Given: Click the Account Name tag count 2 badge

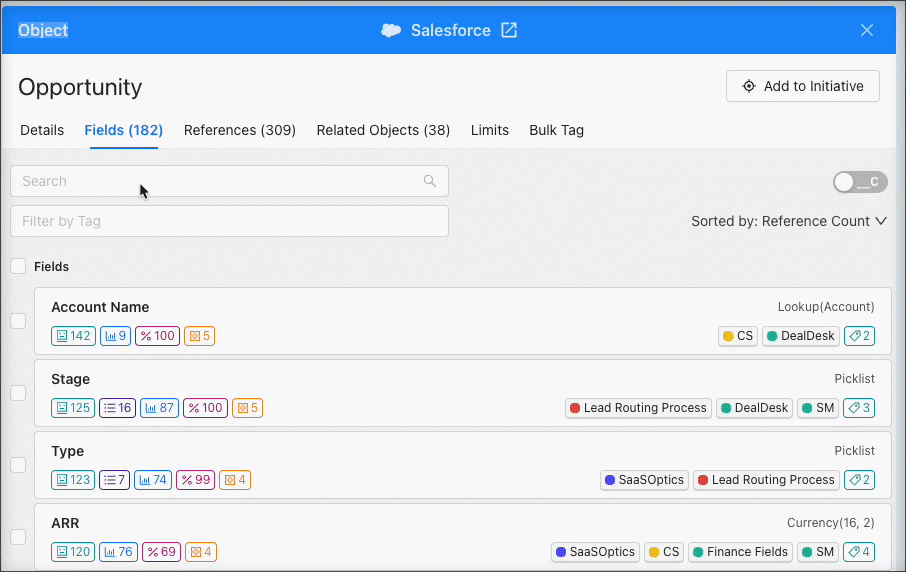Looking at the screenshot, I should point(859,336).
